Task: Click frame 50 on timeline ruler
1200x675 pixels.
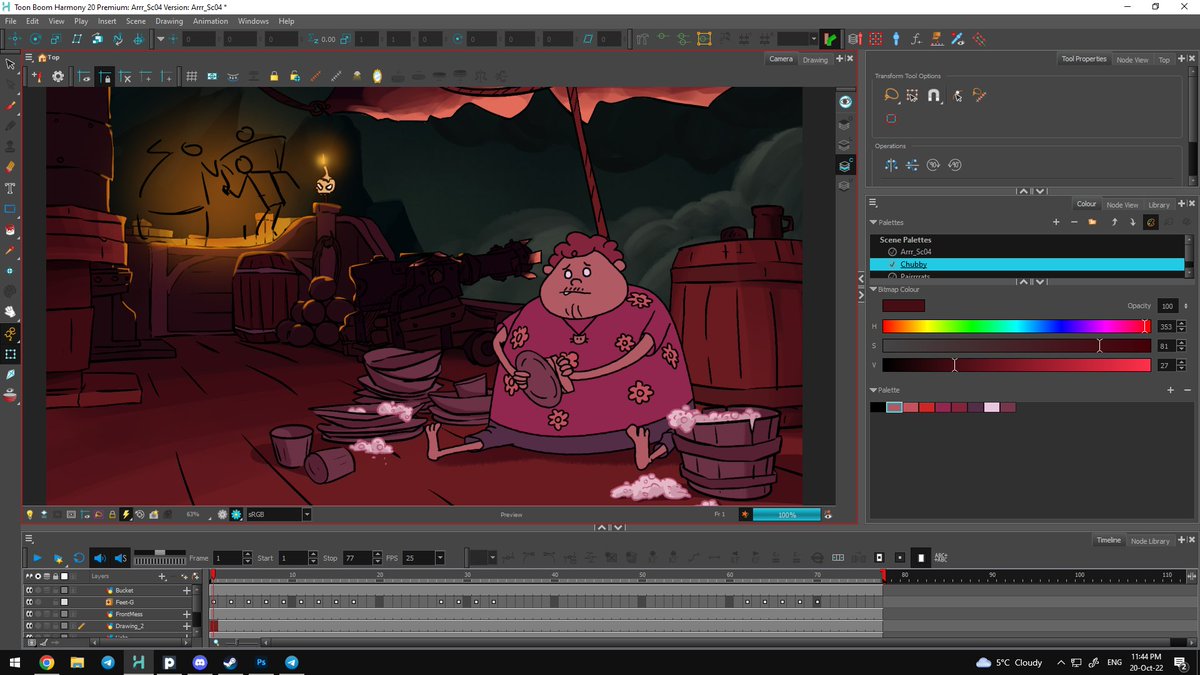Action: tap(640, 575)
